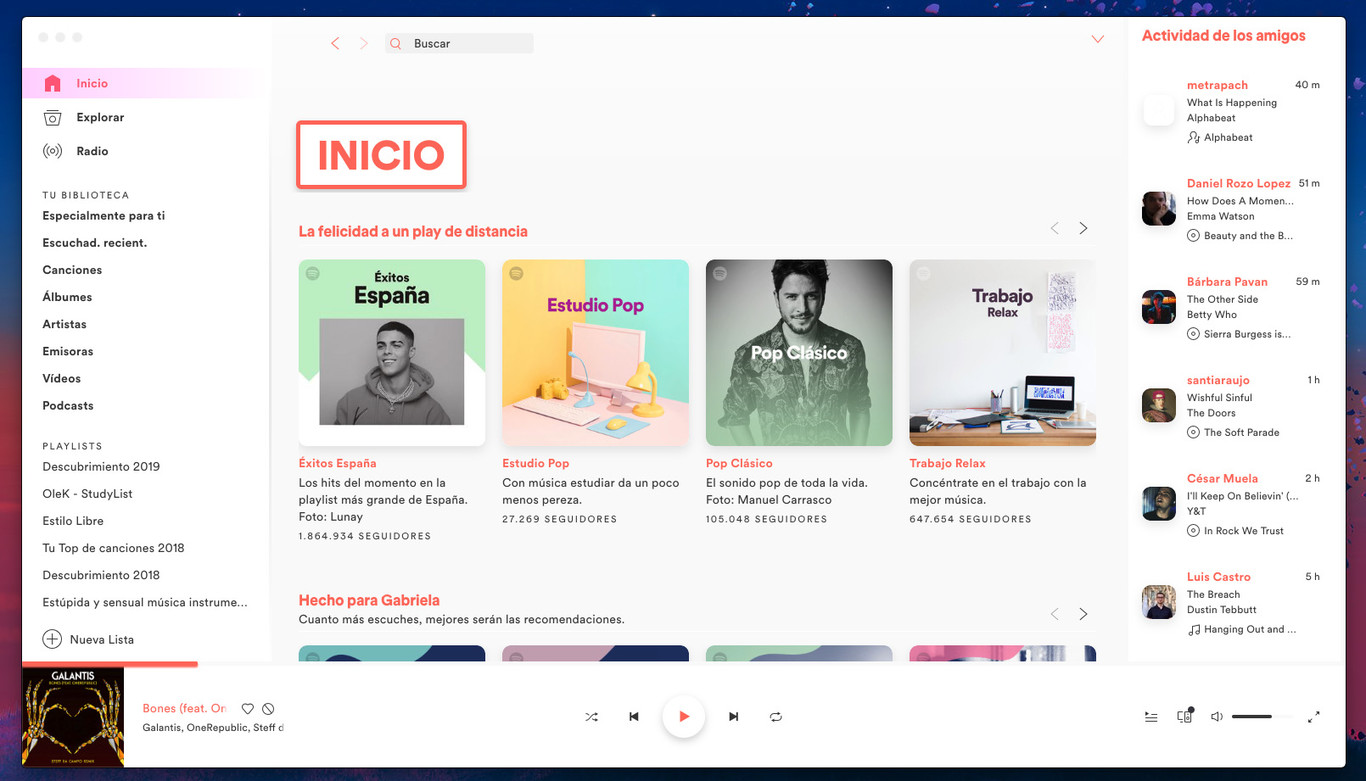Open Tu Top de canciones 2018 playlist
This screenshot has width=1366, height=781.
click(113, 548)
